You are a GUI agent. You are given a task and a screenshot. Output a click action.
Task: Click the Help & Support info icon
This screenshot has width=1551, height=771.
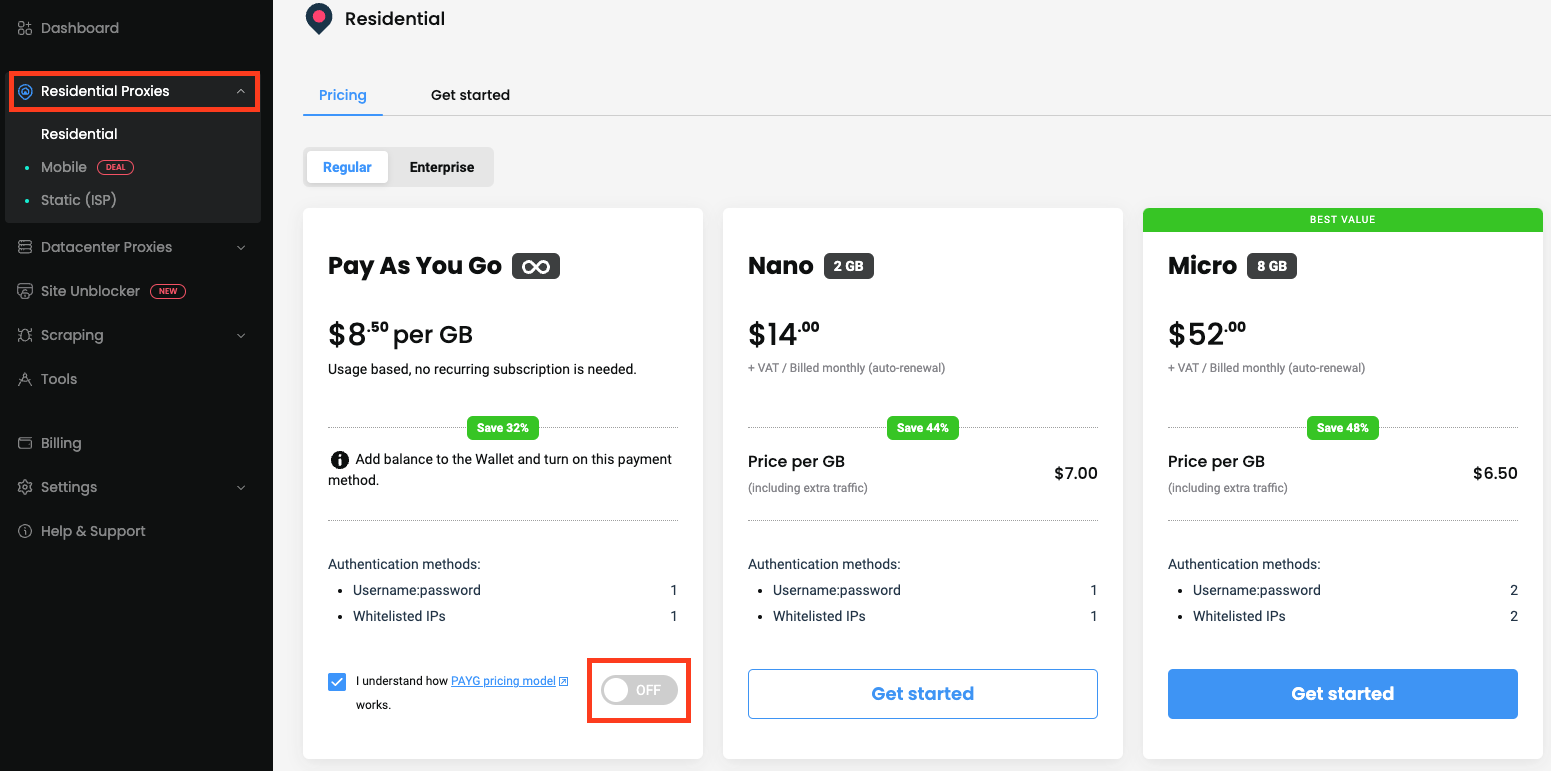25,531
